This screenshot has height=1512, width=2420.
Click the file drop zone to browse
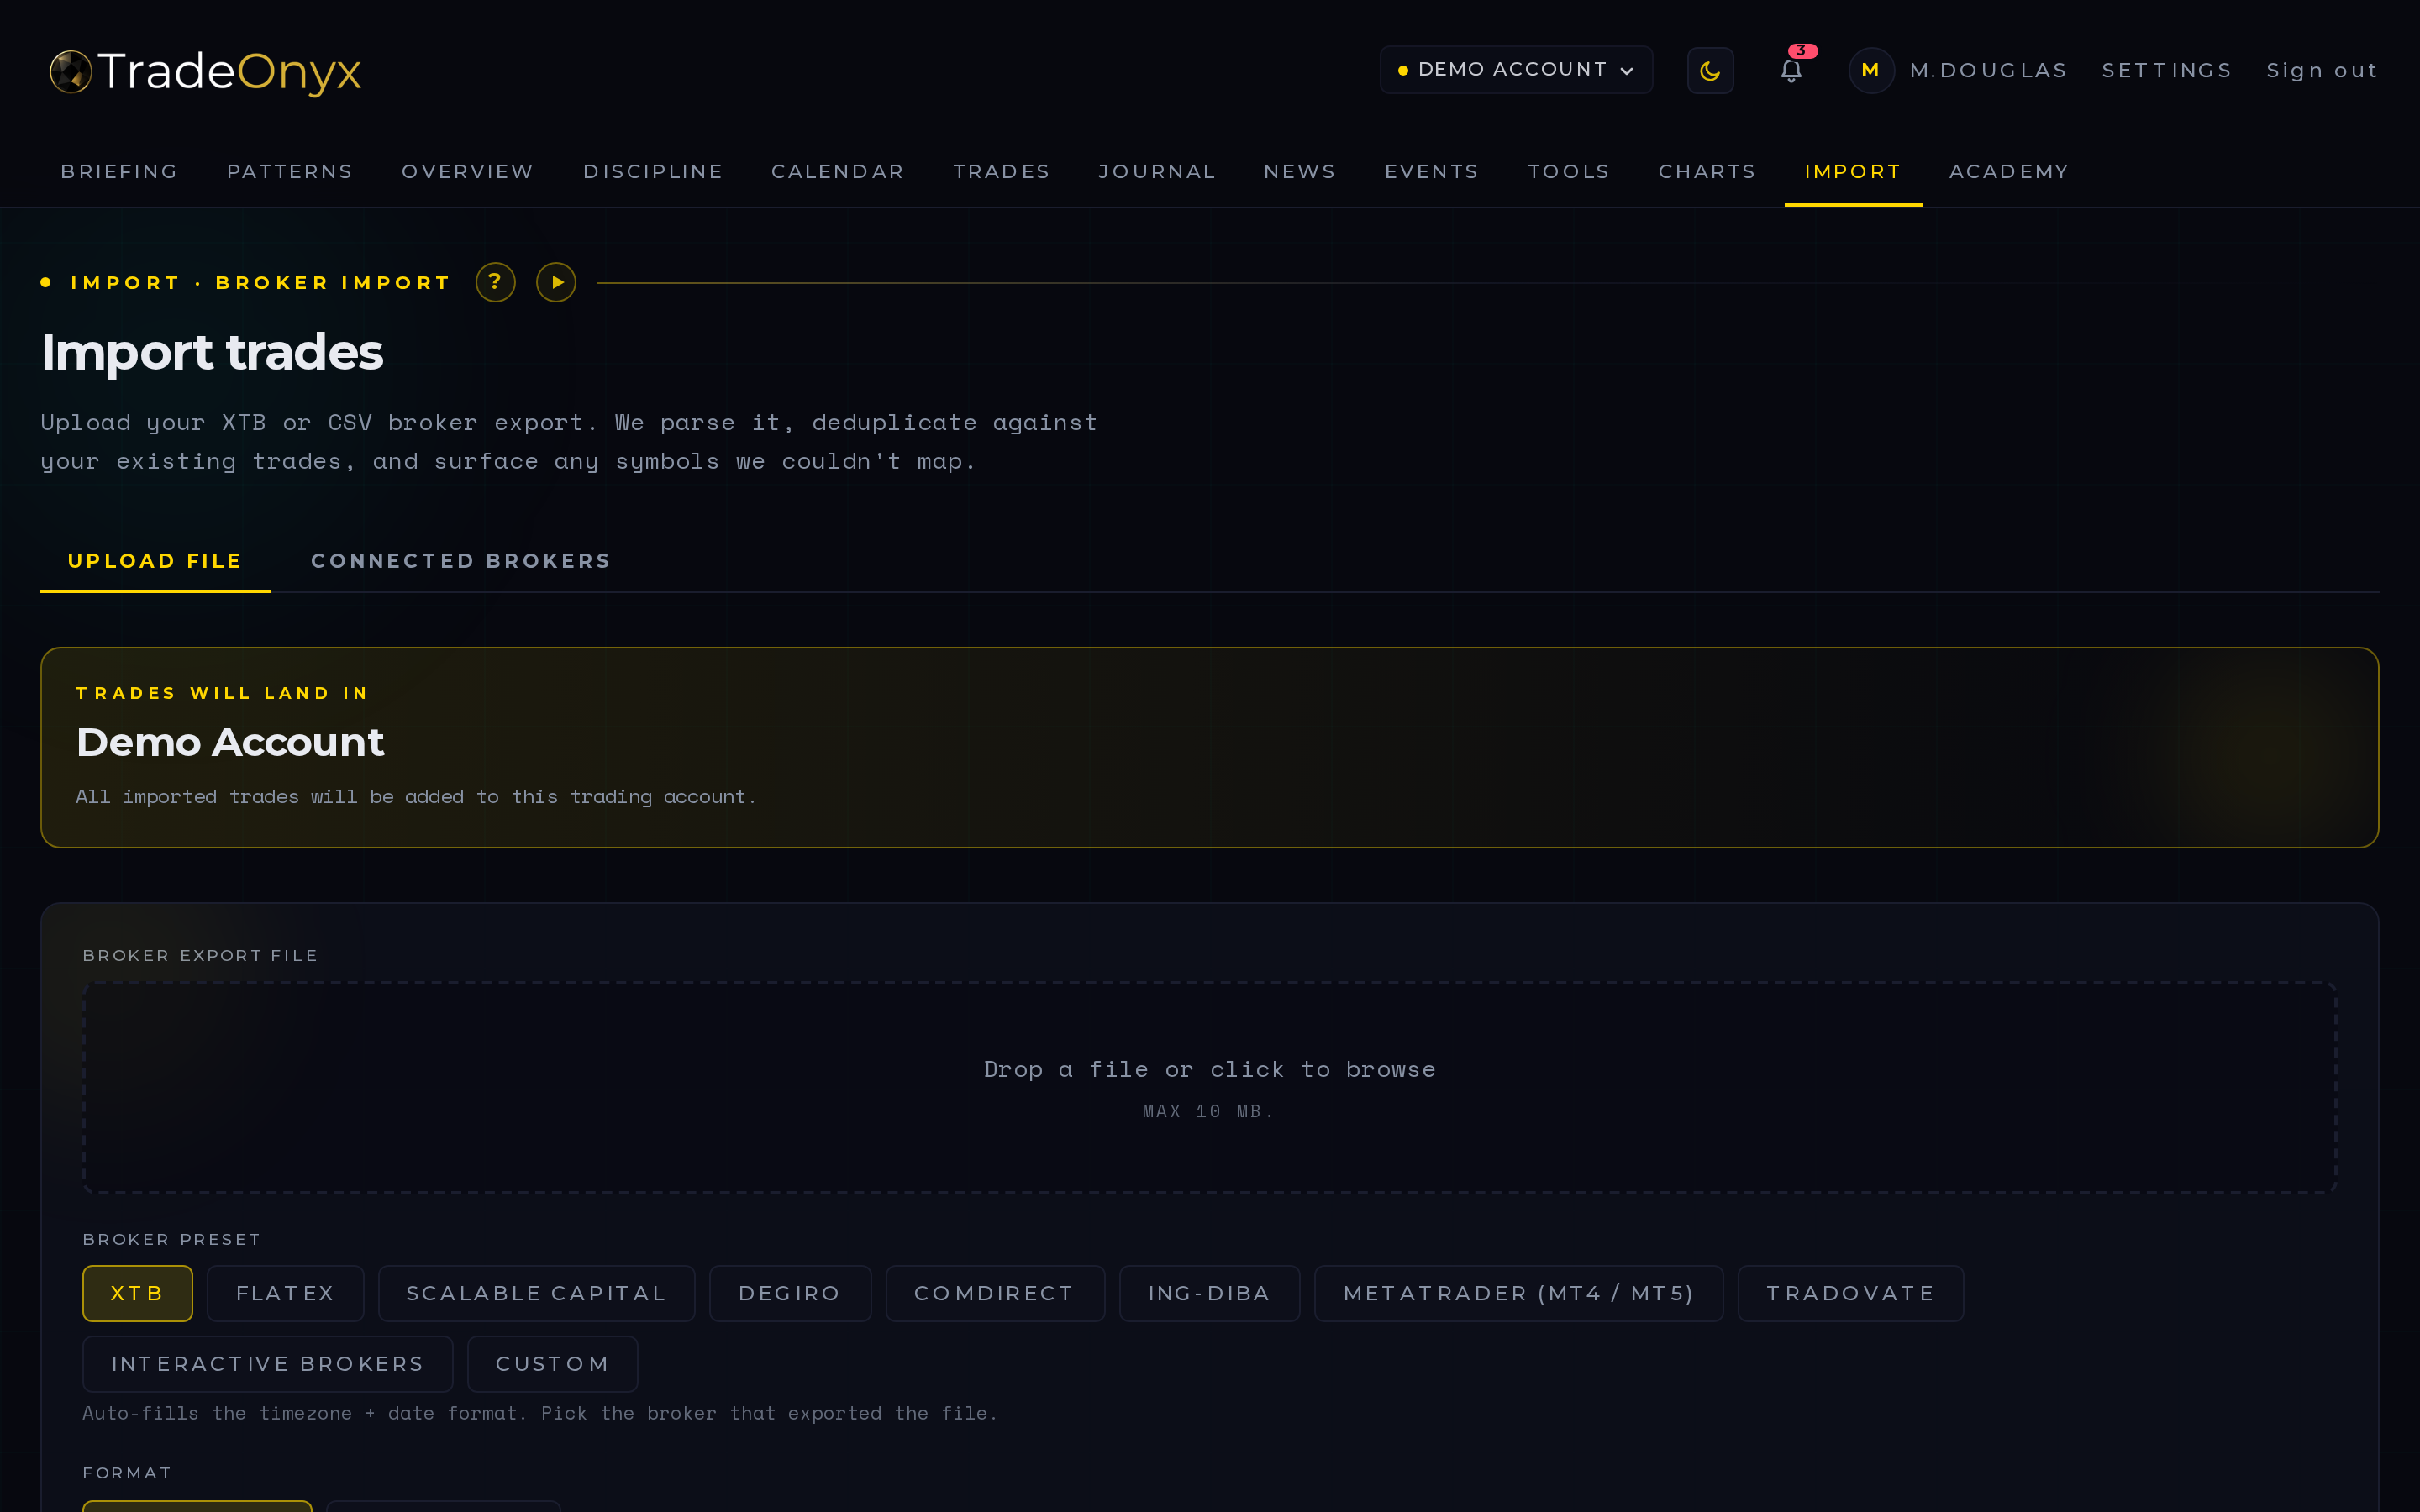pos(1209,1088)
